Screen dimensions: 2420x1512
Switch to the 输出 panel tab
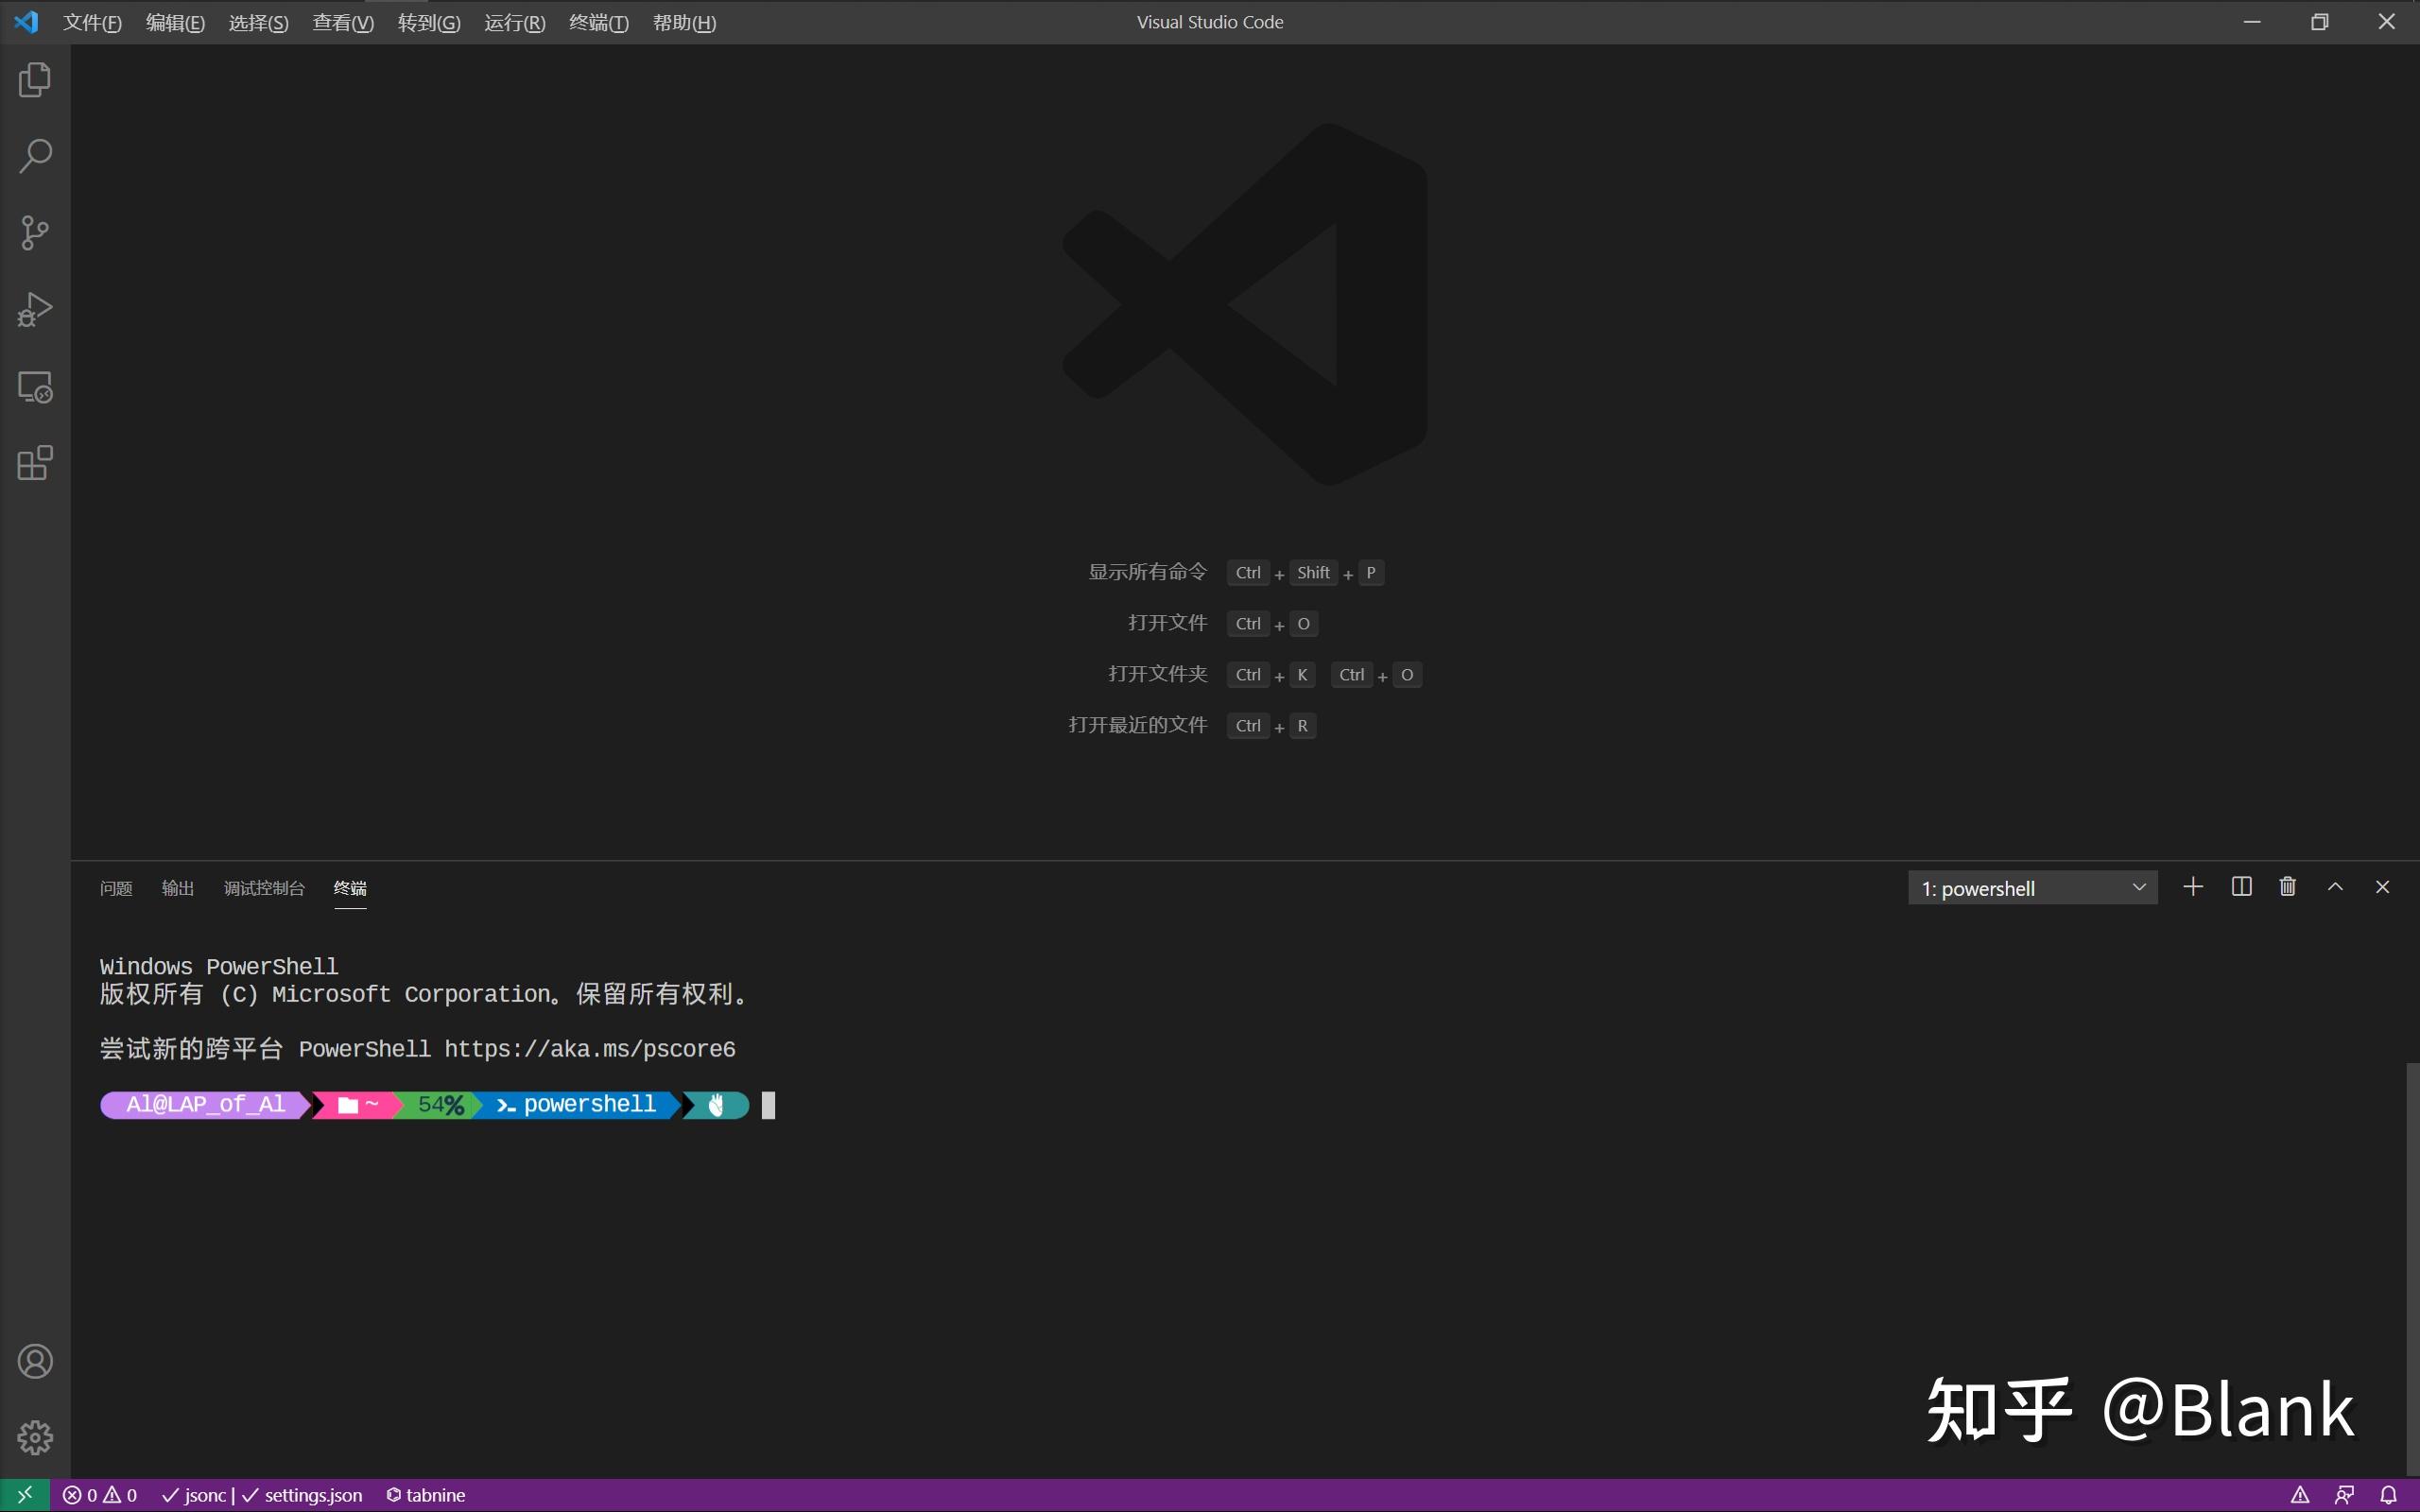pos(177,888)
